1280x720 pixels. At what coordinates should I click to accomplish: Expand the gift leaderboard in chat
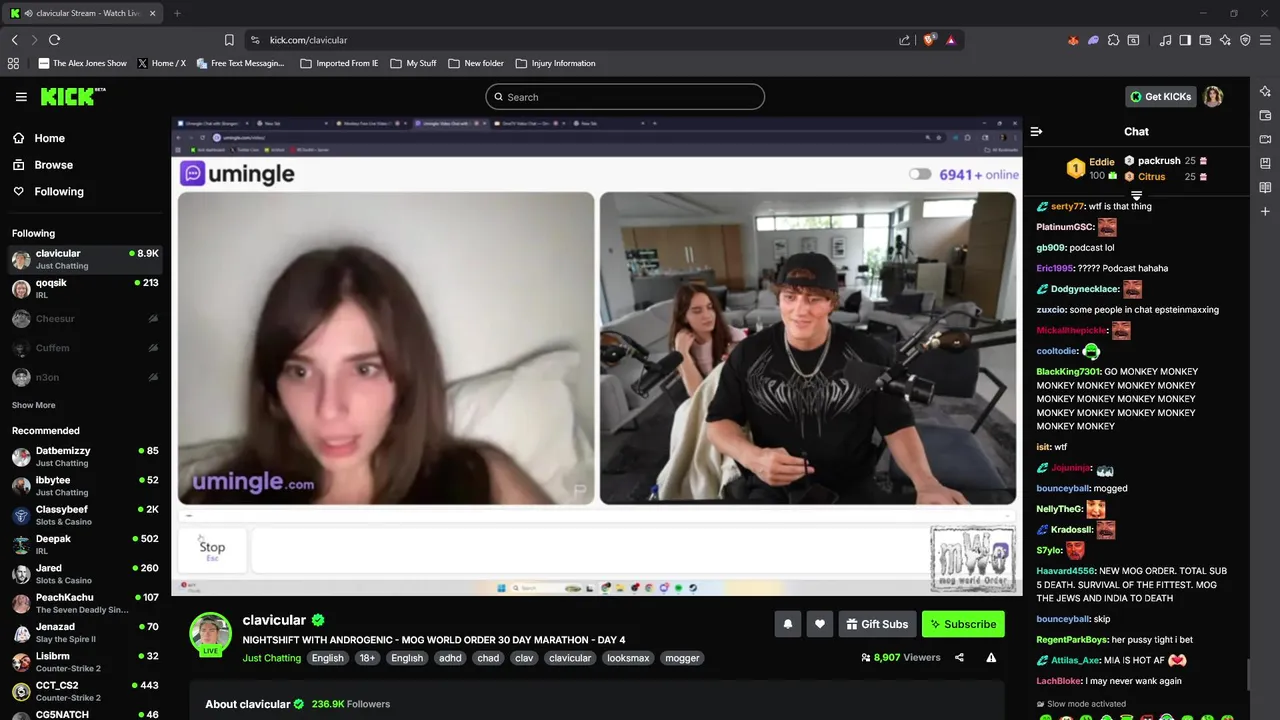click(x=1136, y=195)
